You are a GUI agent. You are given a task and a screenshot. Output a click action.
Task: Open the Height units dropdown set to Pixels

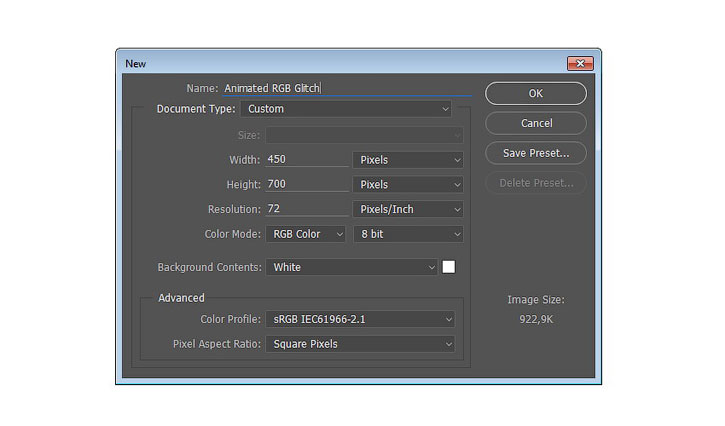[x=408, y=185]
